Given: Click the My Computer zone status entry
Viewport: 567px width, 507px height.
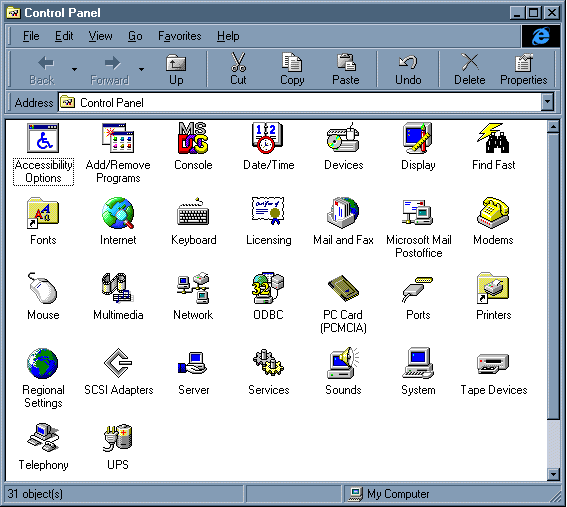Looking at the screenshot, I should coord(389,494).
